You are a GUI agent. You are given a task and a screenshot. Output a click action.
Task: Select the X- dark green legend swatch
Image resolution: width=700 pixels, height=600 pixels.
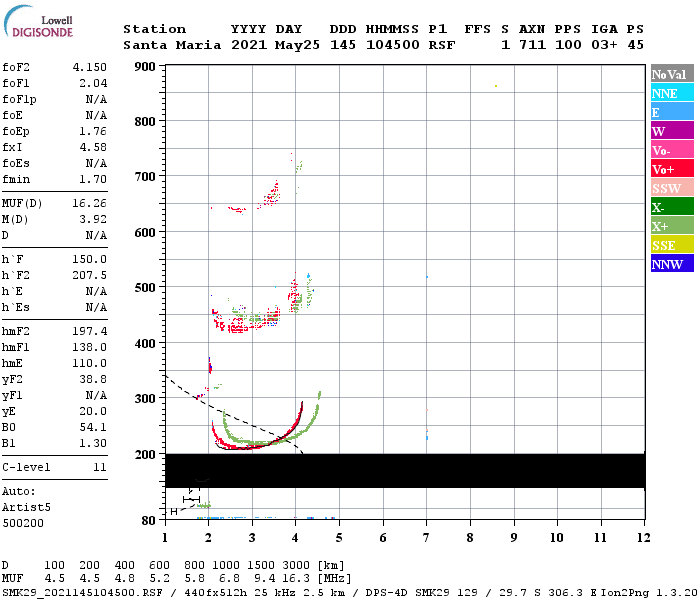click(x=672, y=206)
